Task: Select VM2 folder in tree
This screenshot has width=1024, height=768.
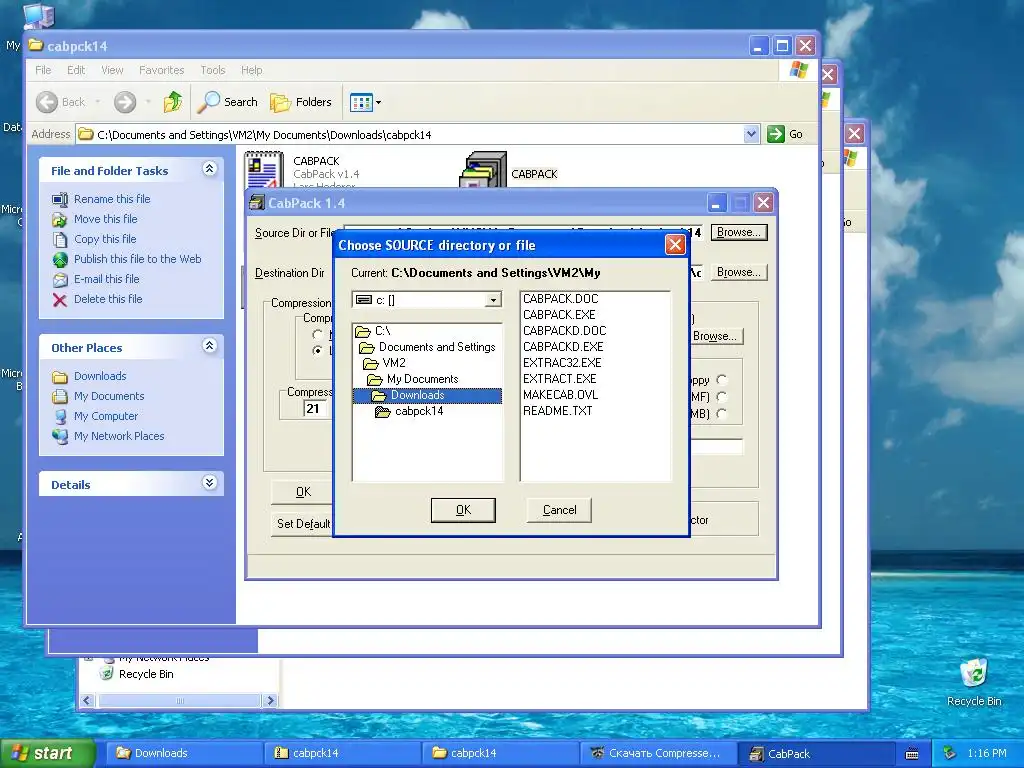Action: [x=384, y=363]
